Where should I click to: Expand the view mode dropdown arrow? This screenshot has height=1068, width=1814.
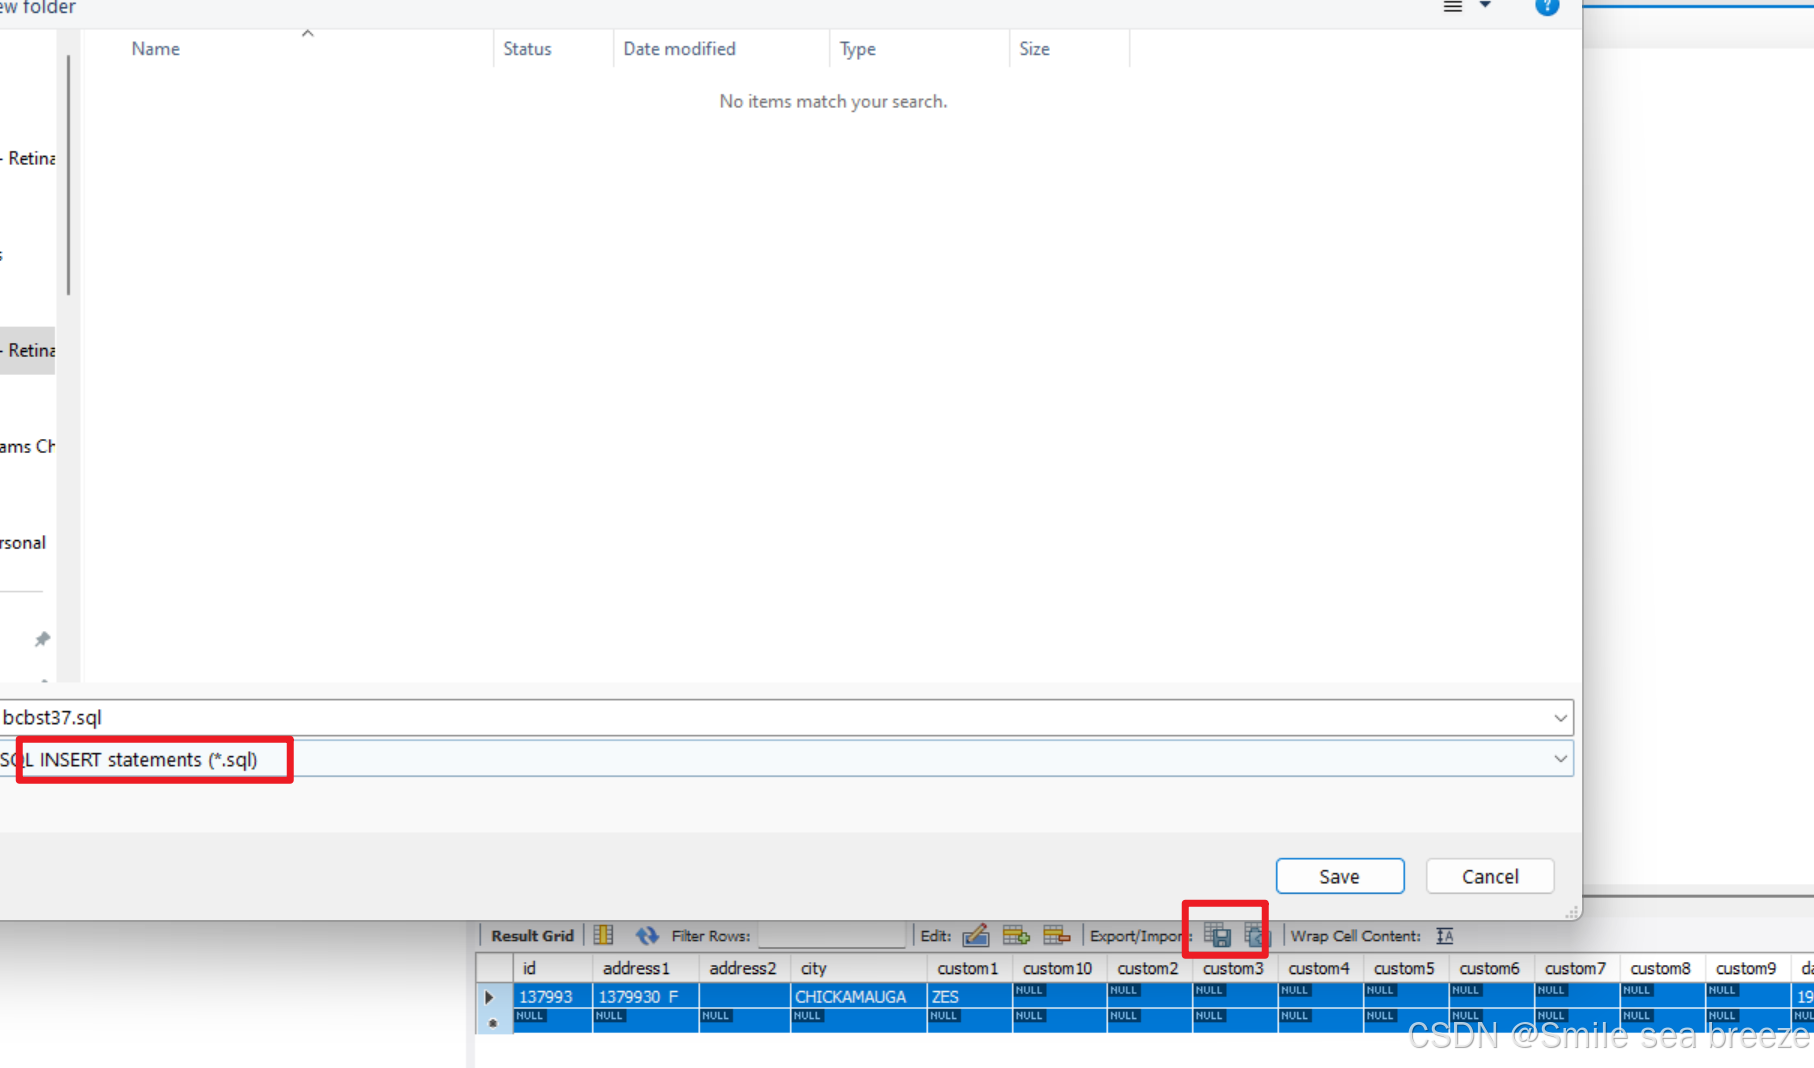click(x=1485, y=6)
